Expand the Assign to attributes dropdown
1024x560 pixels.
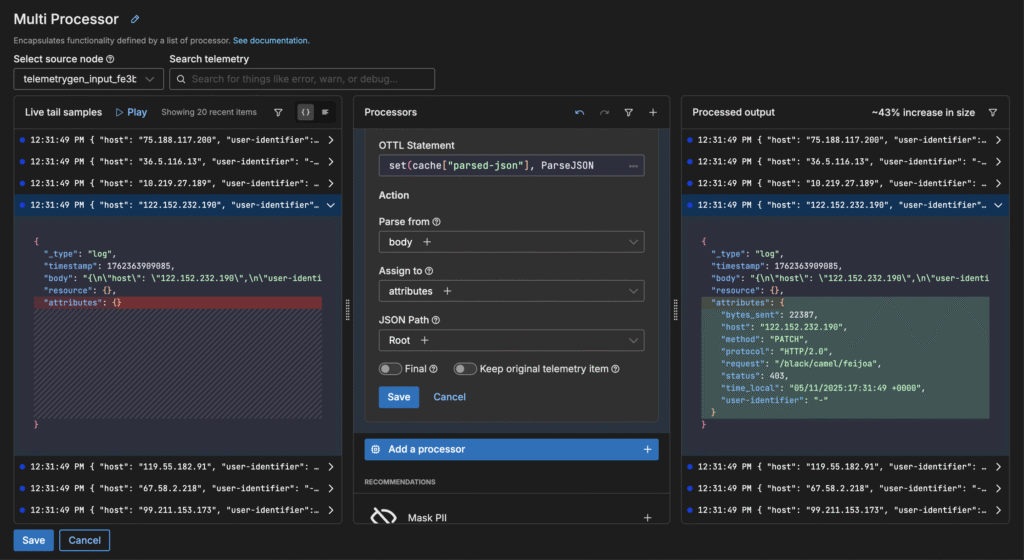point(511,291)
